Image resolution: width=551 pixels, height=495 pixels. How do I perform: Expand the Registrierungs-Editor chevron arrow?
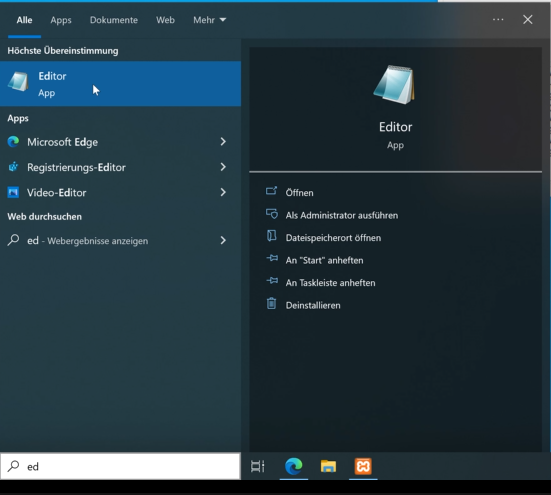[223, 167]
